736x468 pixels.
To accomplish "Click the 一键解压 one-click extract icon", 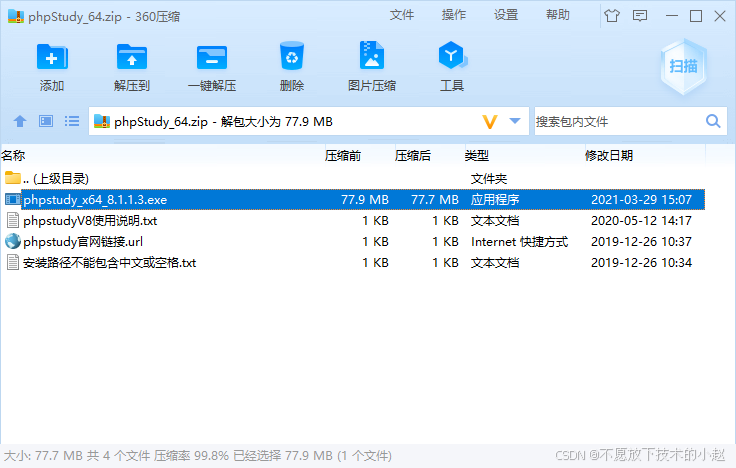I will pos(212,57).
